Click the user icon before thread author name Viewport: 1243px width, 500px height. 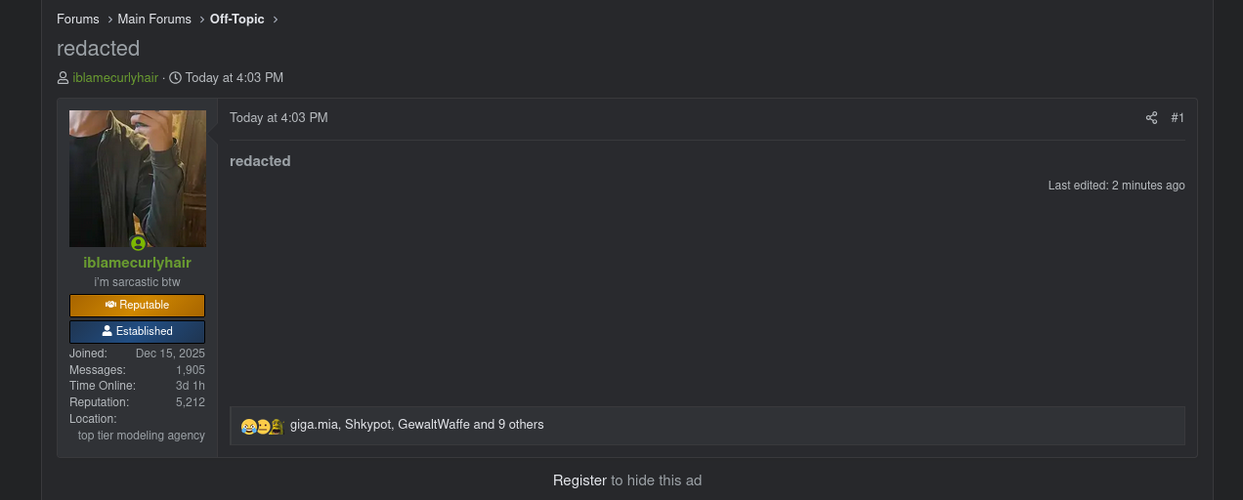(x=63, y=78)
